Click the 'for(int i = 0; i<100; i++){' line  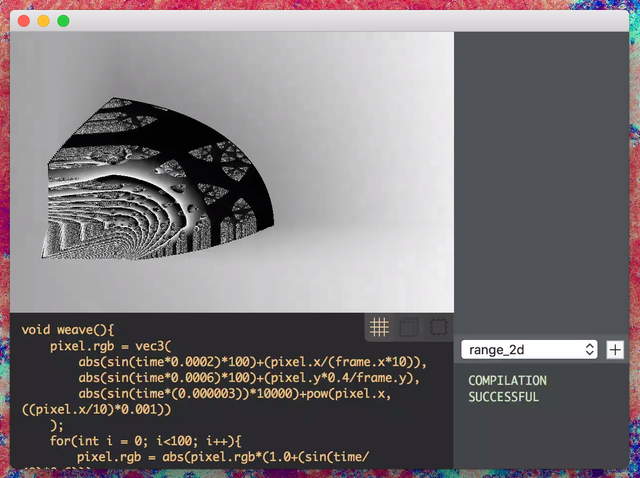[x=146, y=441]
